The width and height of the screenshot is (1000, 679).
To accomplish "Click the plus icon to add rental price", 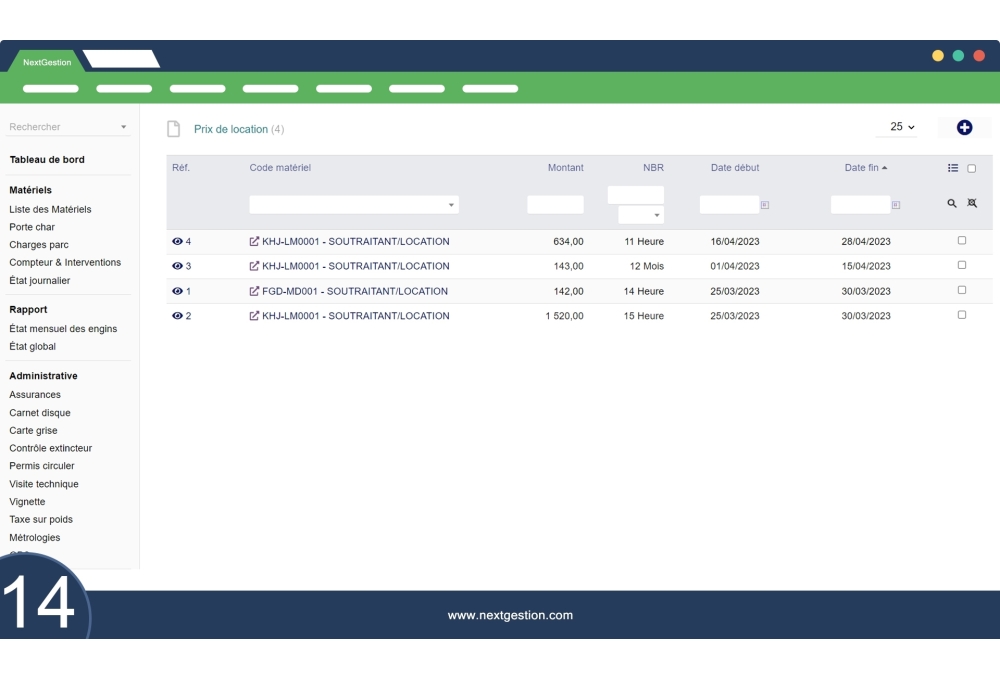I will pos(964,127).
